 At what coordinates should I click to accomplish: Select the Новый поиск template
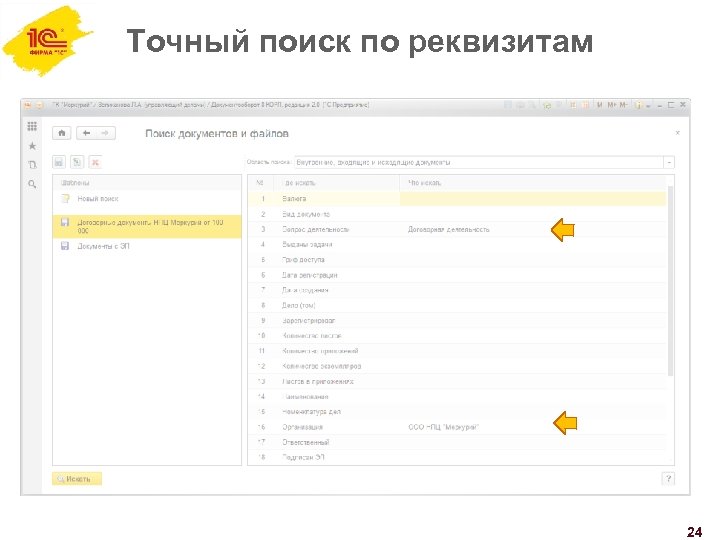[x=147, y=199]
